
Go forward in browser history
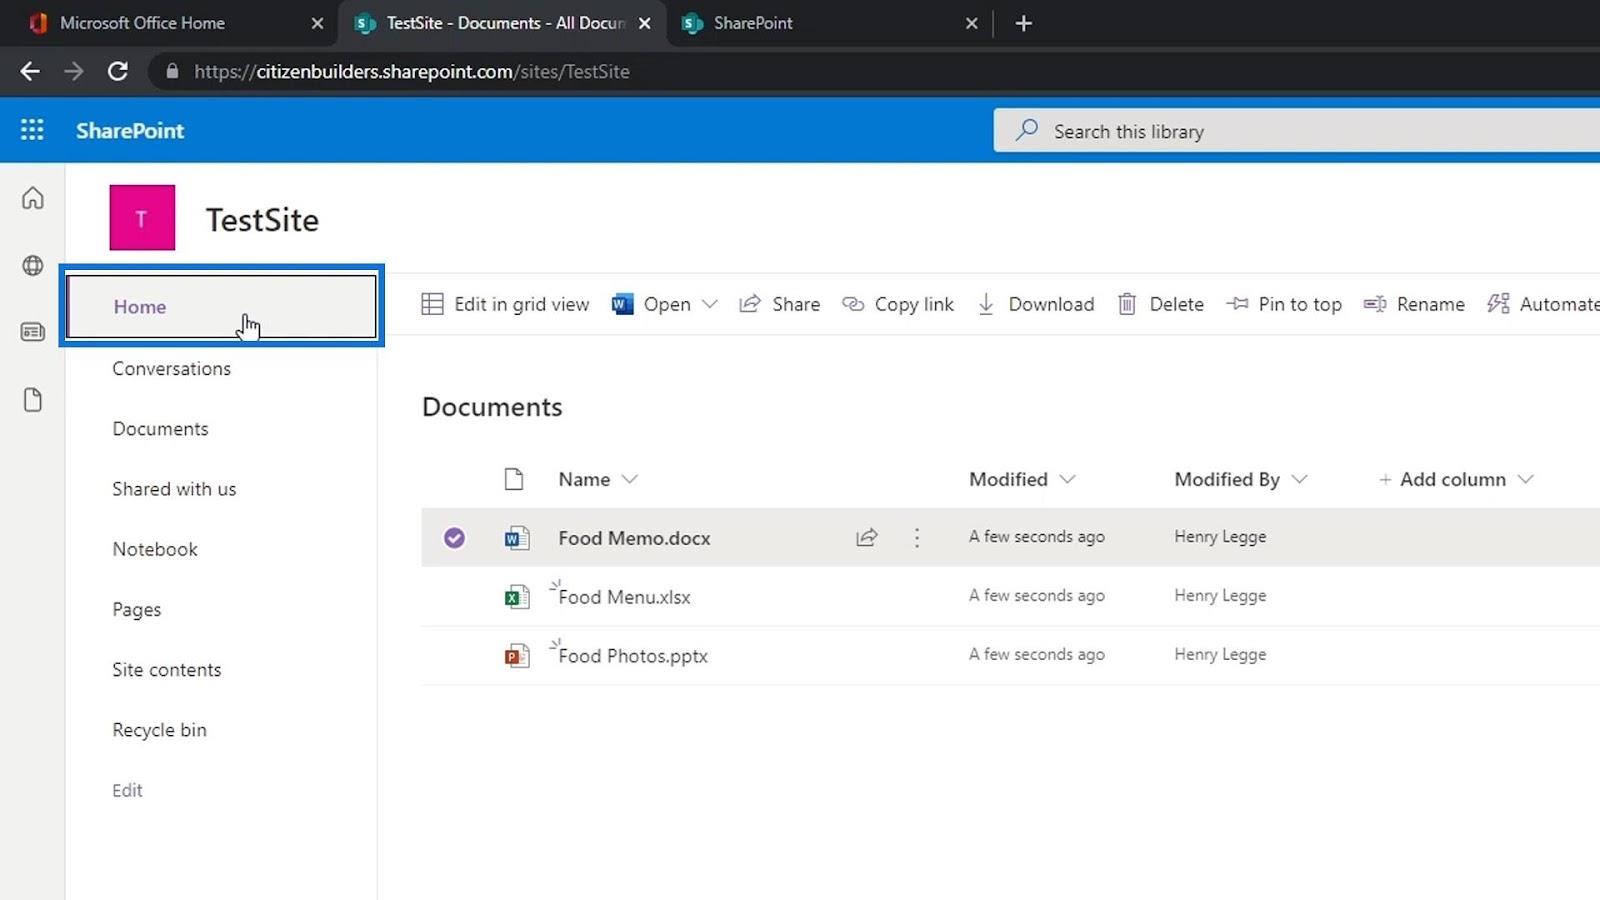pos(74,71)
